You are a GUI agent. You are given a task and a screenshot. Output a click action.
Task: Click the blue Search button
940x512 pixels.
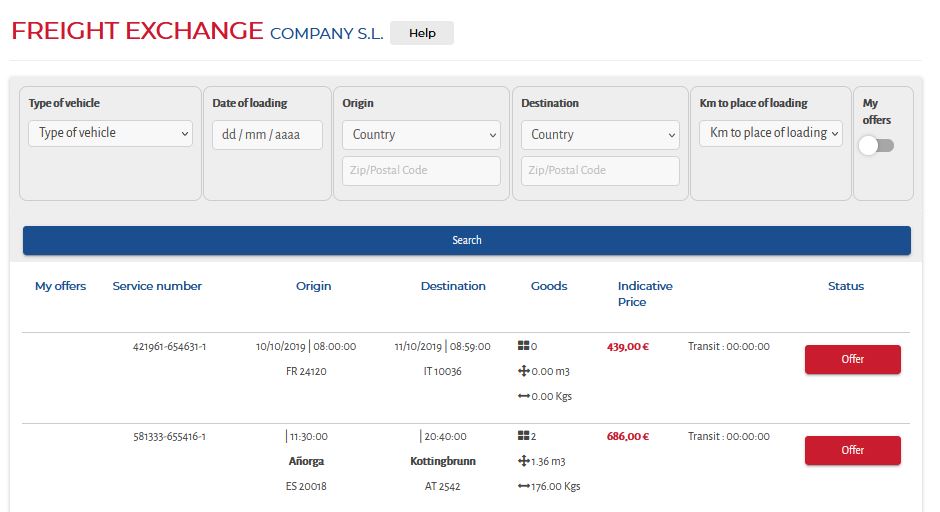pos(466,240)
